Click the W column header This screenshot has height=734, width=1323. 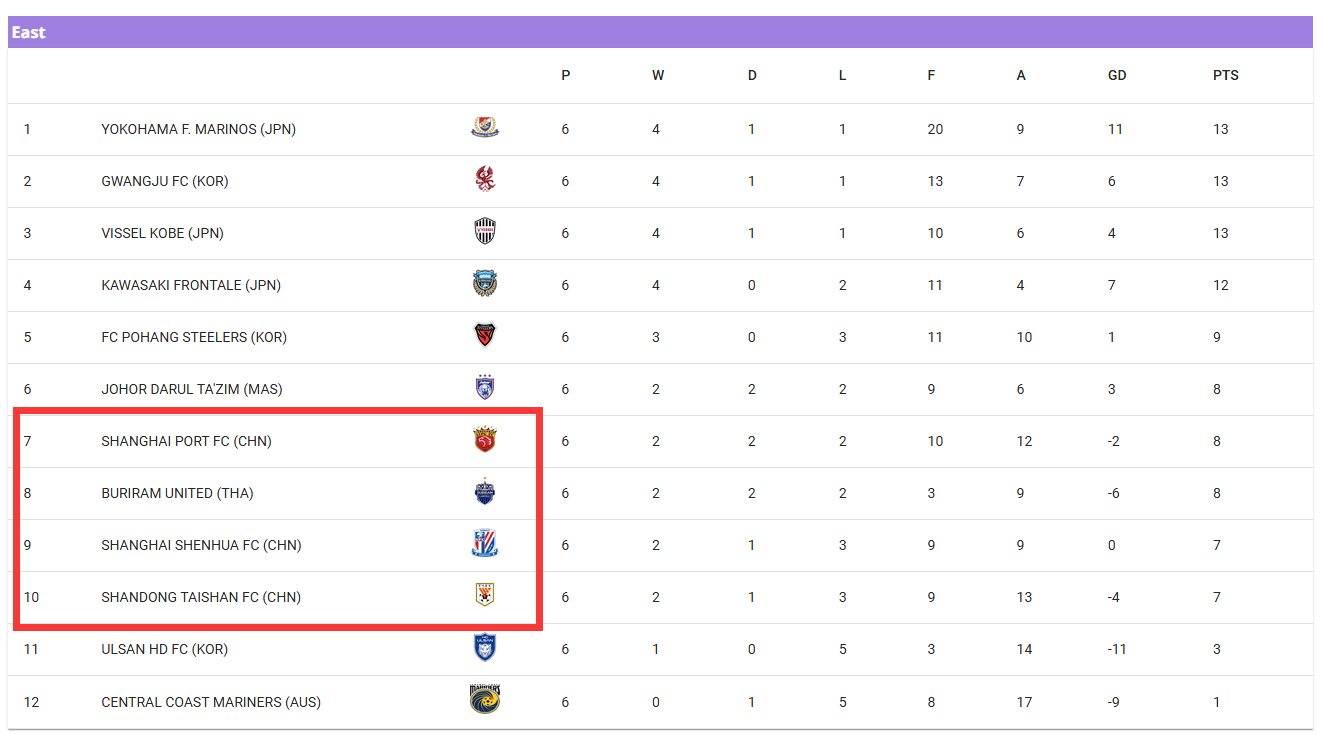(x=657, y=75)
